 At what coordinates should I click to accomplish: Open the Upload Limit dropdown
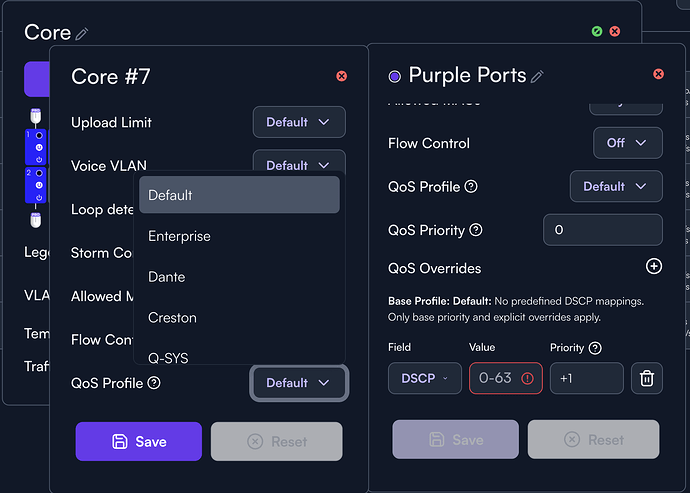(299, 122)
